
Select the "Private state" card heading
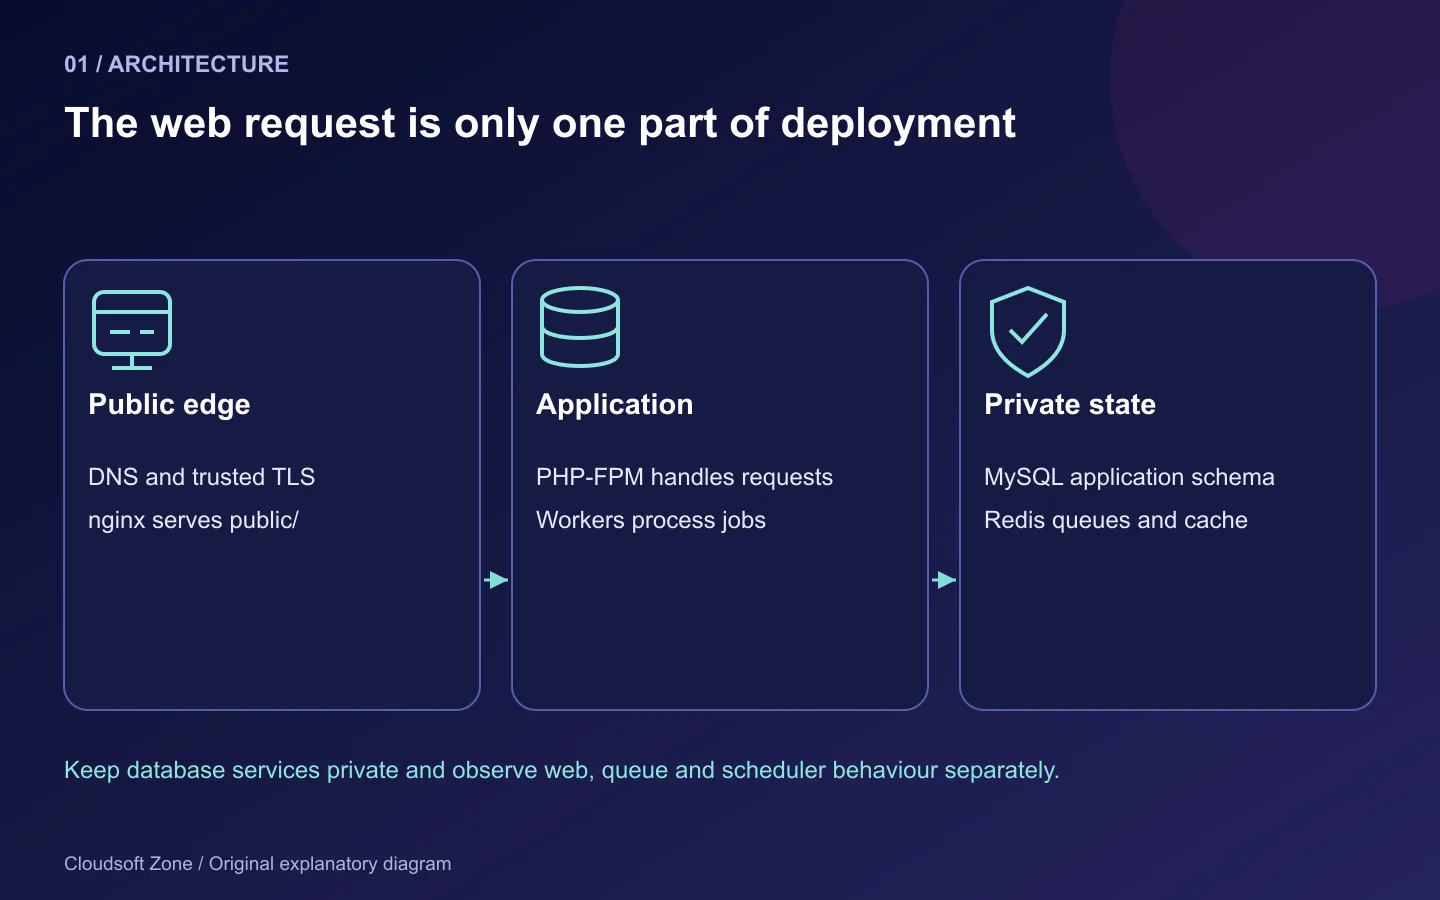coord(1070,404)
